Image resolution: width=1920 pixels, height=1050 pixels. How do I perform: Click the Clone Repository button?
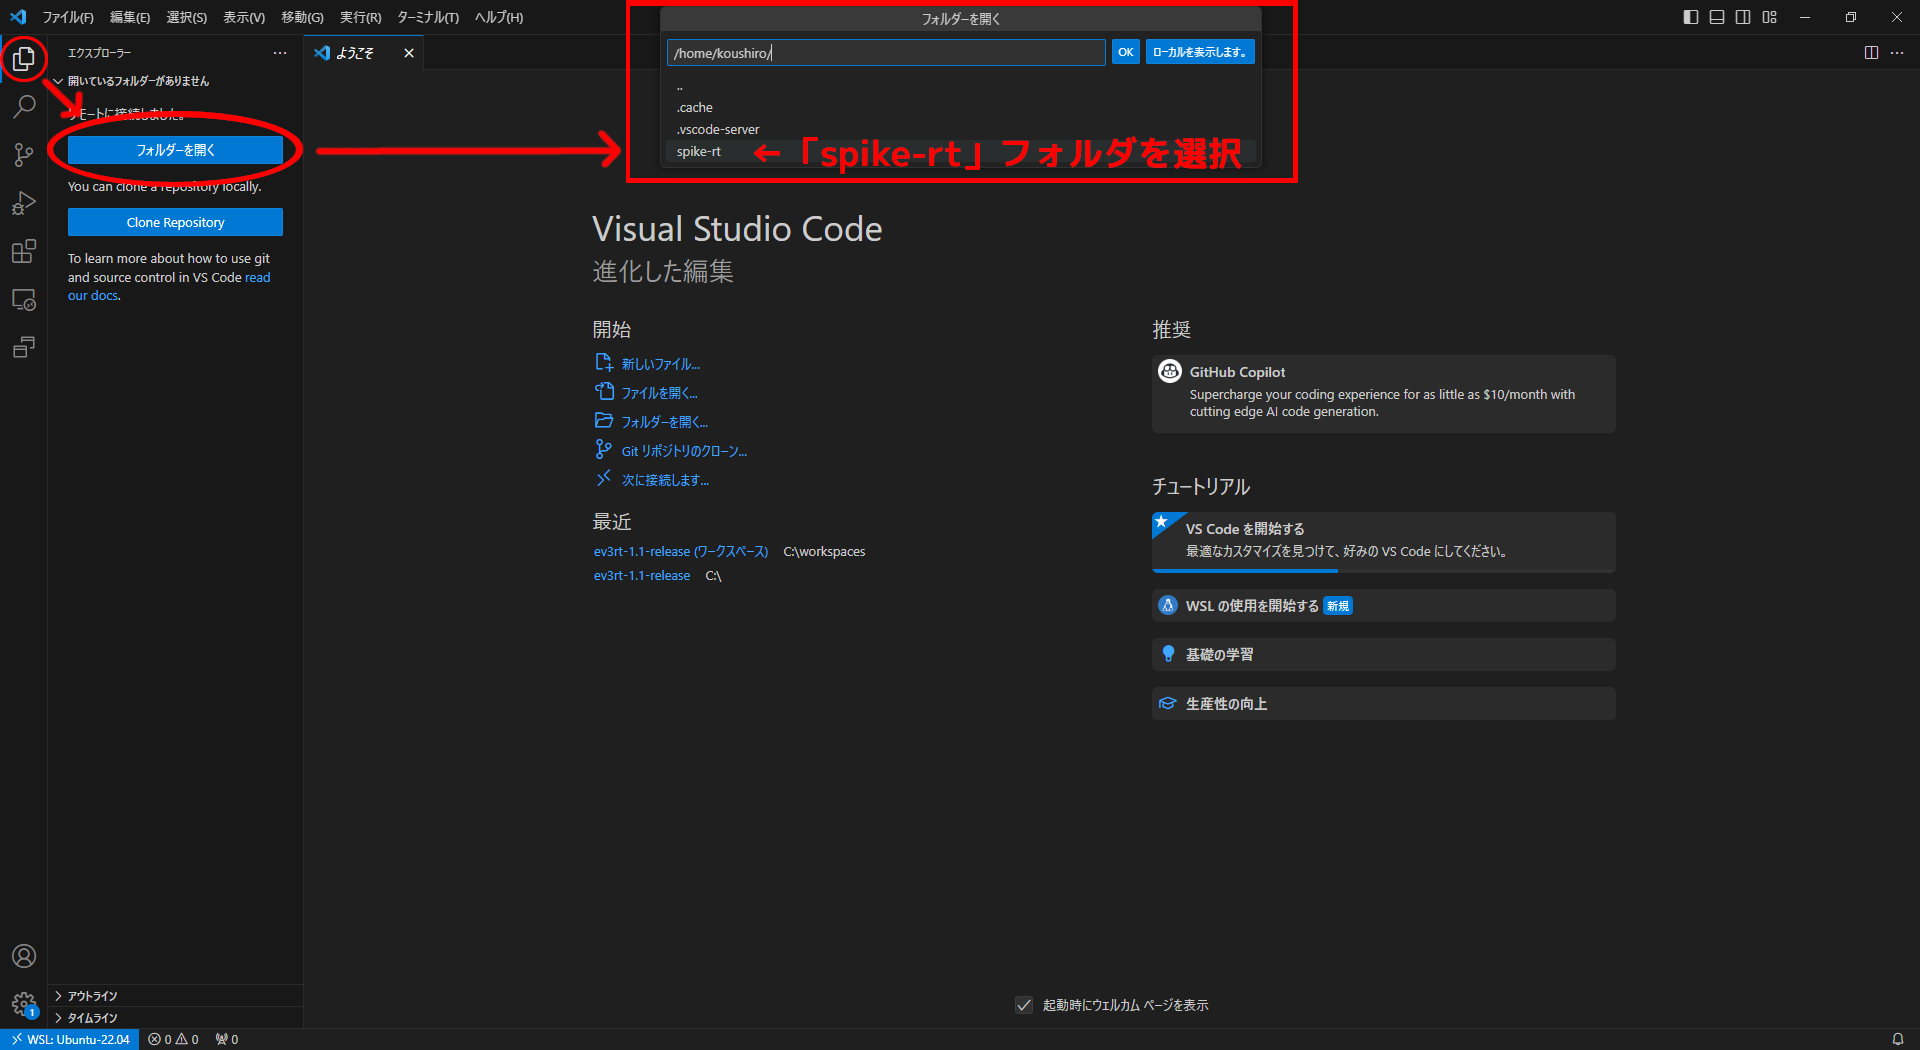click(175, 221)
